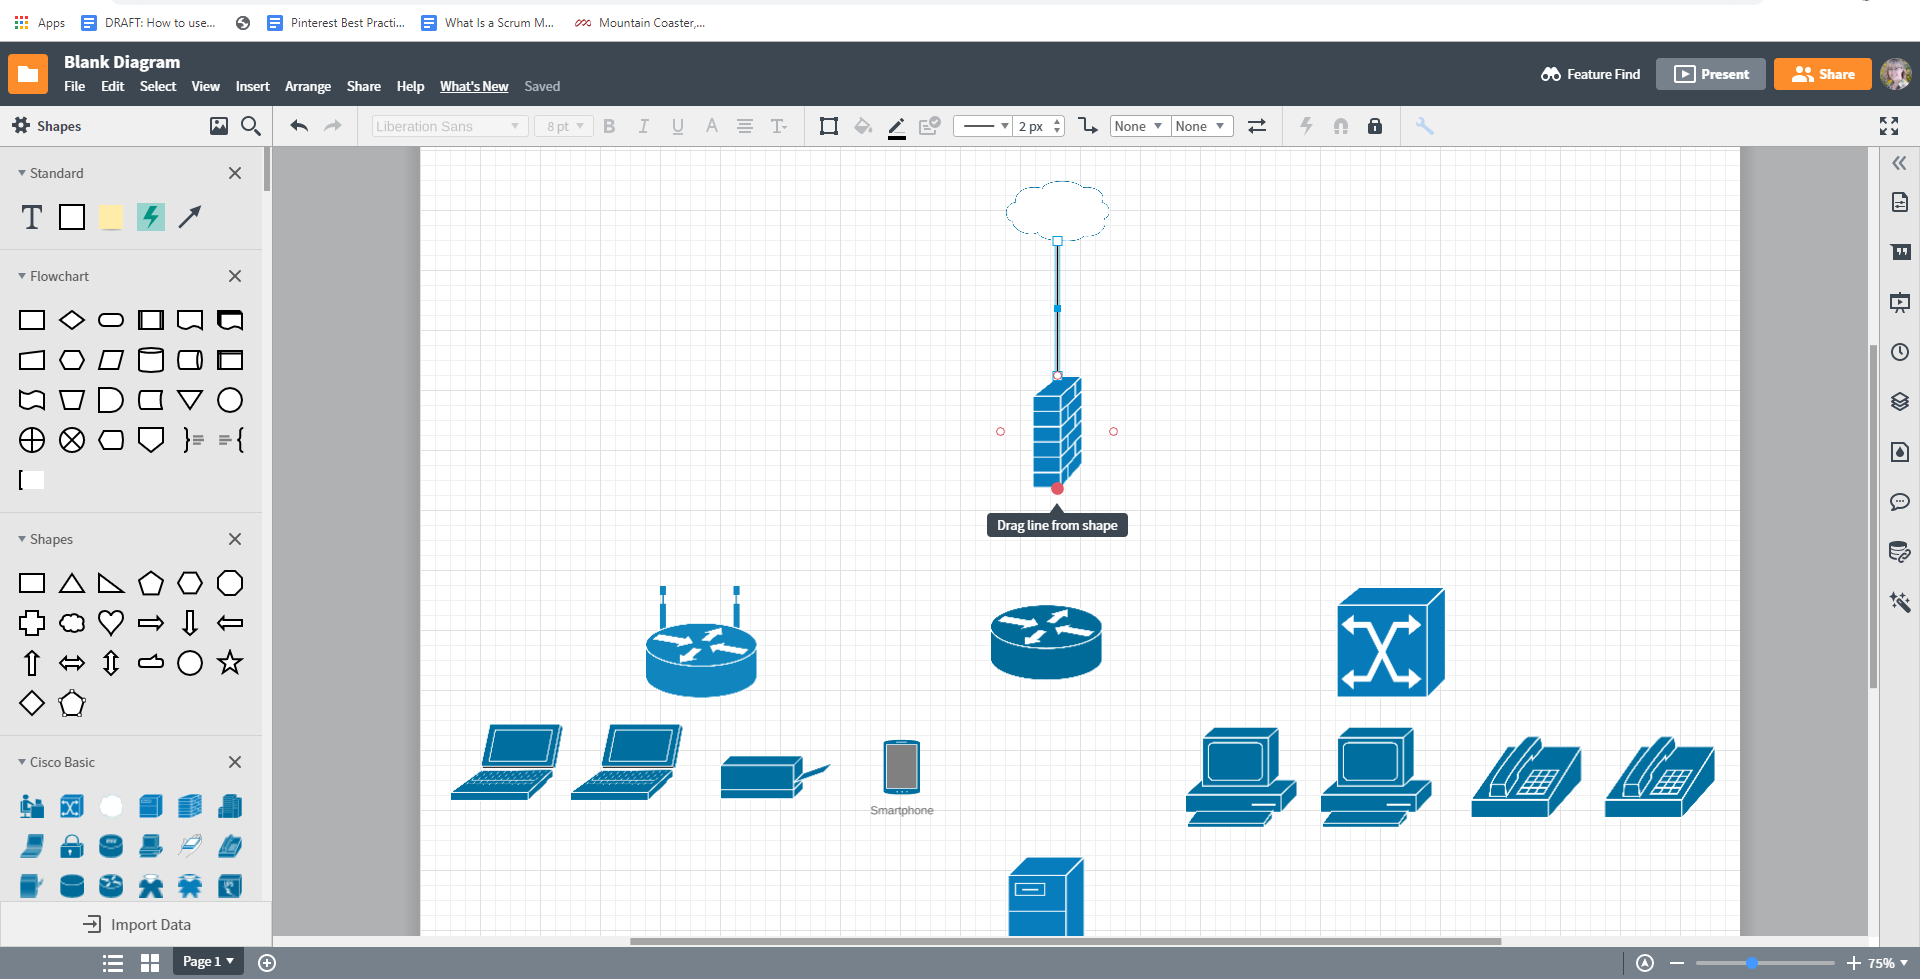
Task: Open the line style dropdown
Action: 984,126
